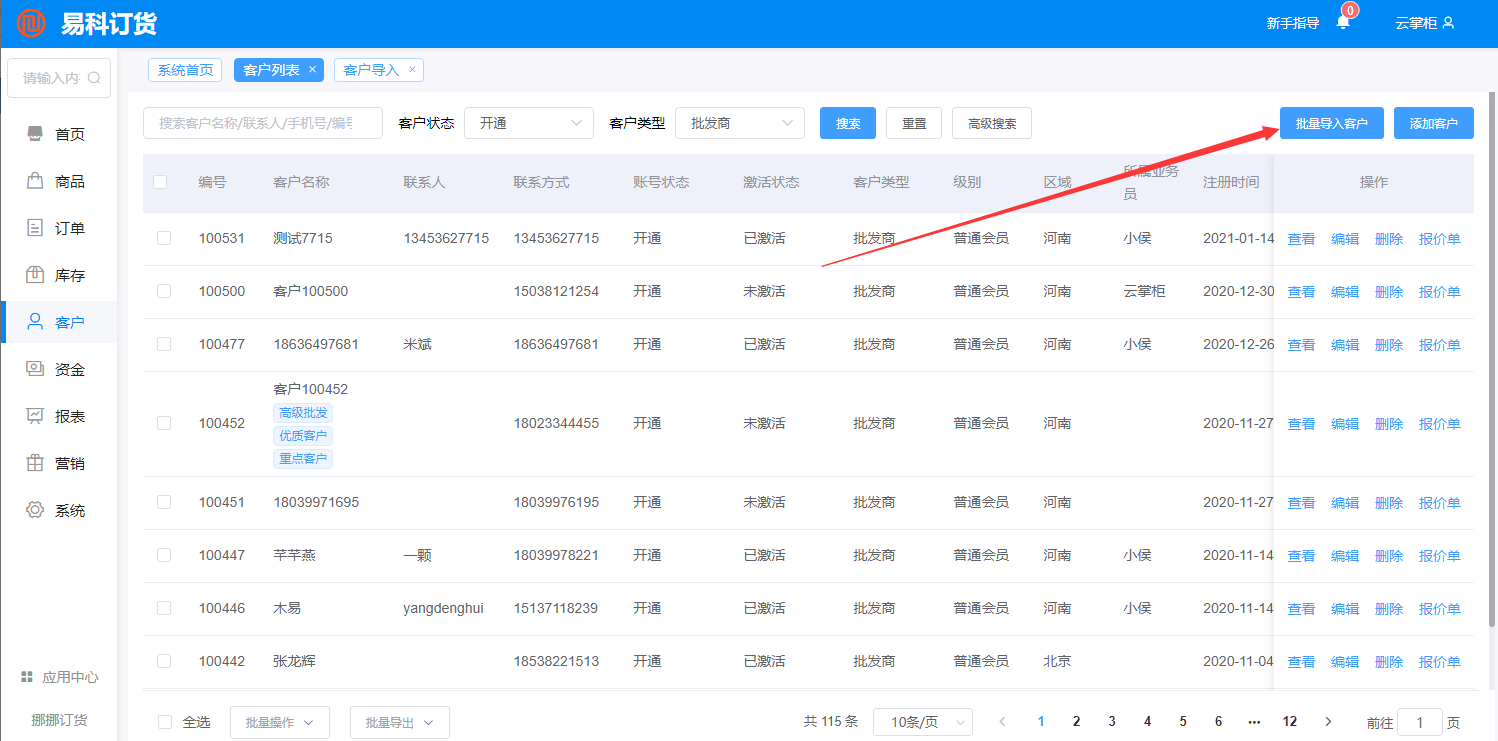Click 查看 for customer 张龙辉
This screenshot has height=741, width=1498.
click(1301, 662)
